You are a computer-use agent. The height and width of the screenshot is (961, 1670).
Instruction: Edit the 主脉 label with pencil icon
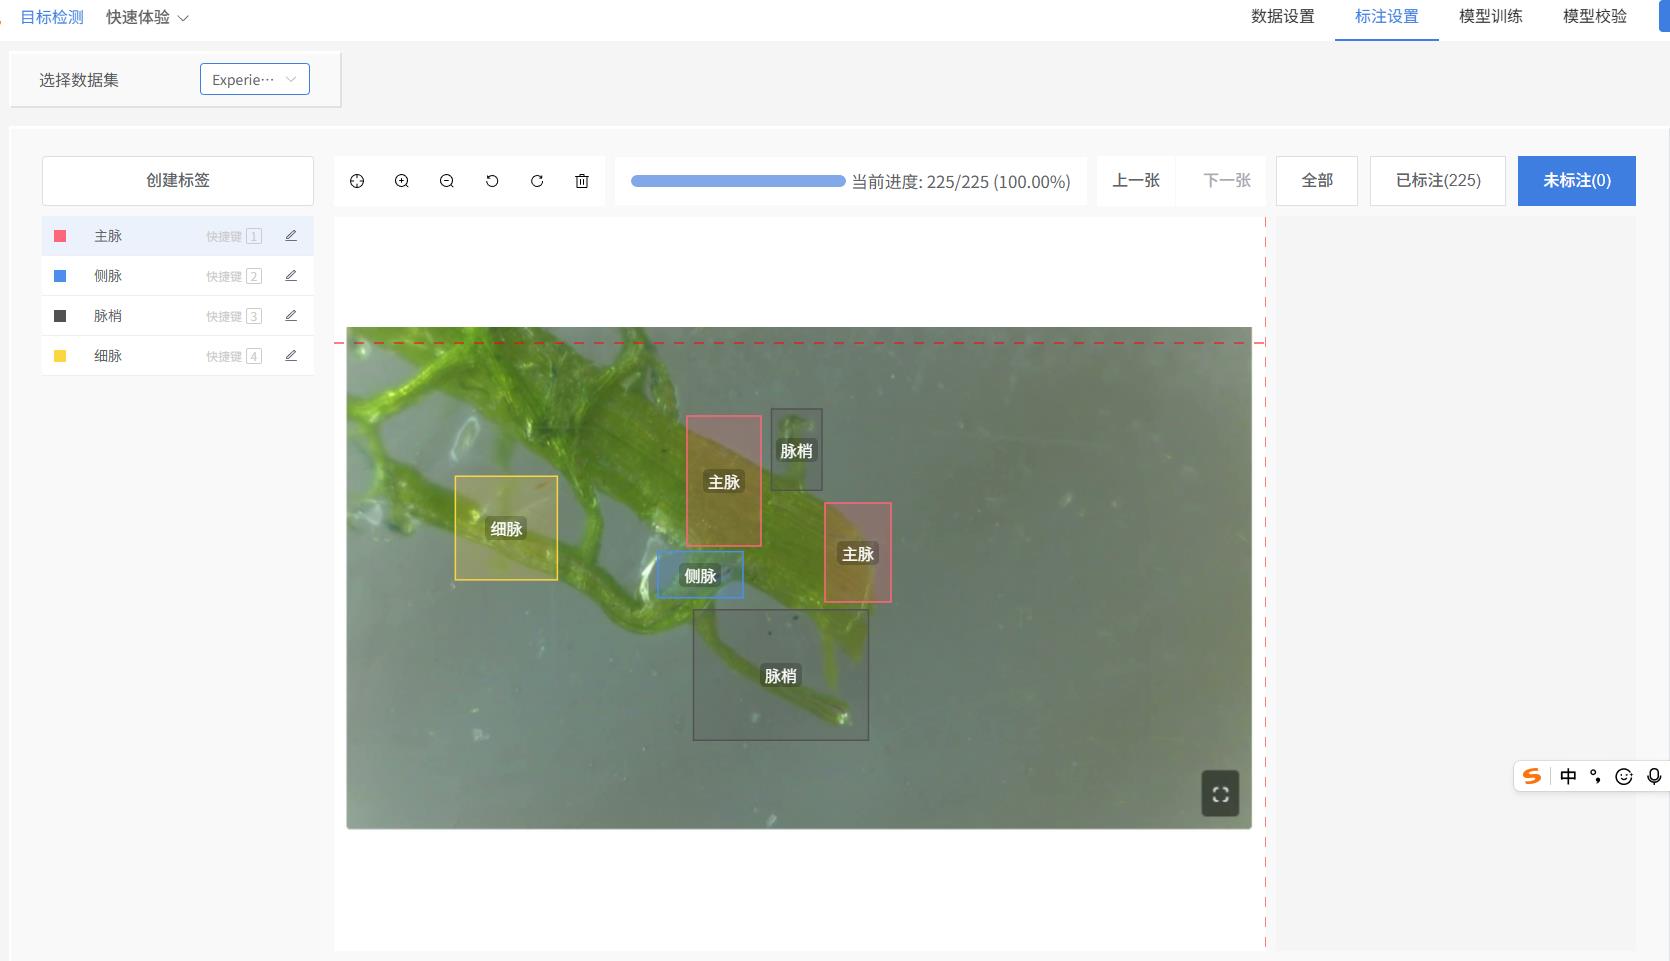coord(291,236)
